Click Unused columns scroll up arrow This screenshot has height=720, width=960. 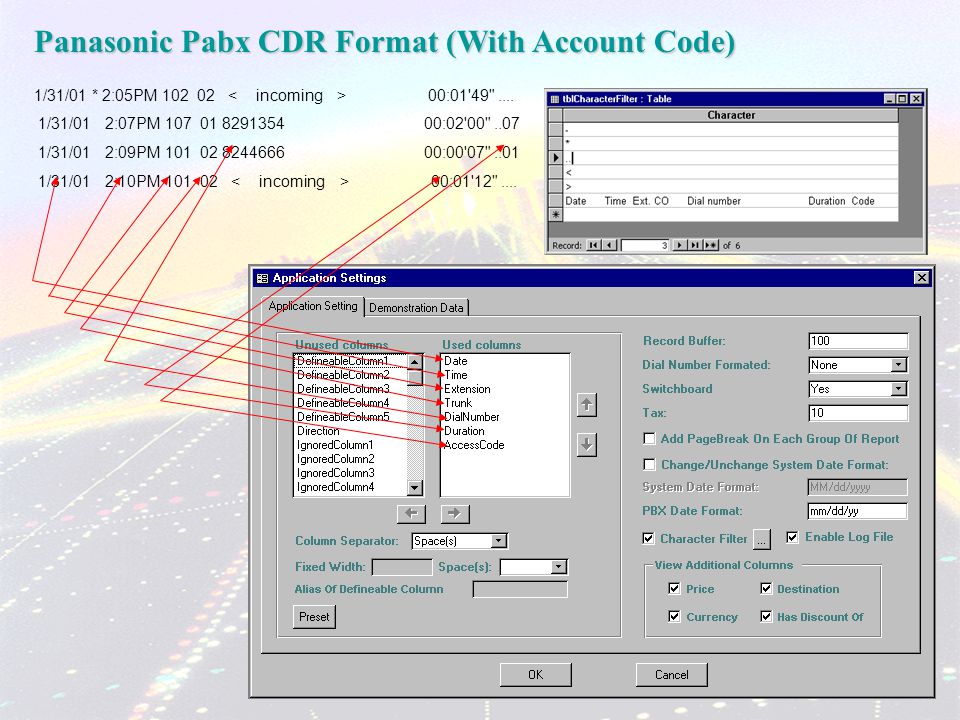[x=414, y=362]
